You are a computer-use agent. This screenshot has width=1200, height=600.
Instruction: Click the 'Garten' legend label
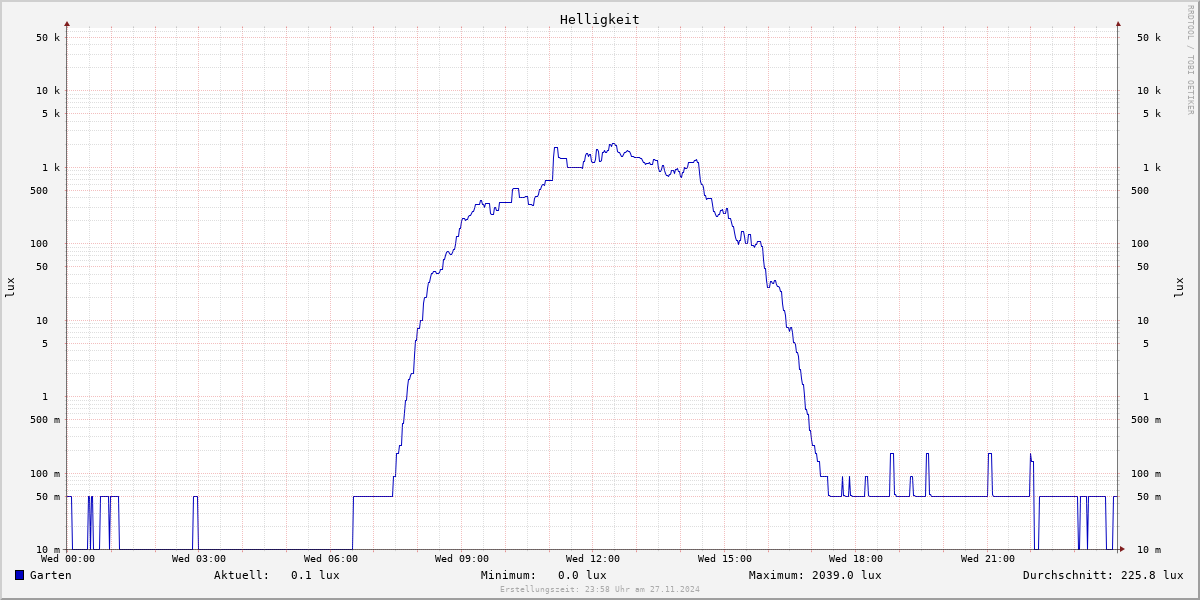(50, 575)
